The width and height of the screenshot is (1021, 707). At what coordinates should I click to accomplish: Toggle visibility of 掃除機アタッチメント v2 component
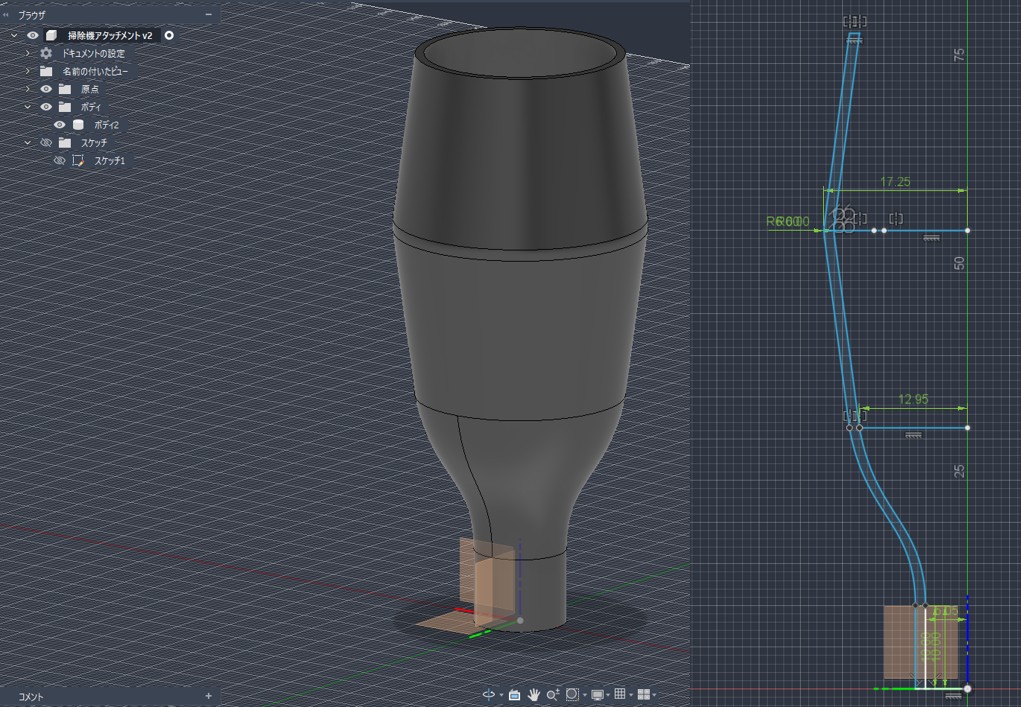(33, 35)
